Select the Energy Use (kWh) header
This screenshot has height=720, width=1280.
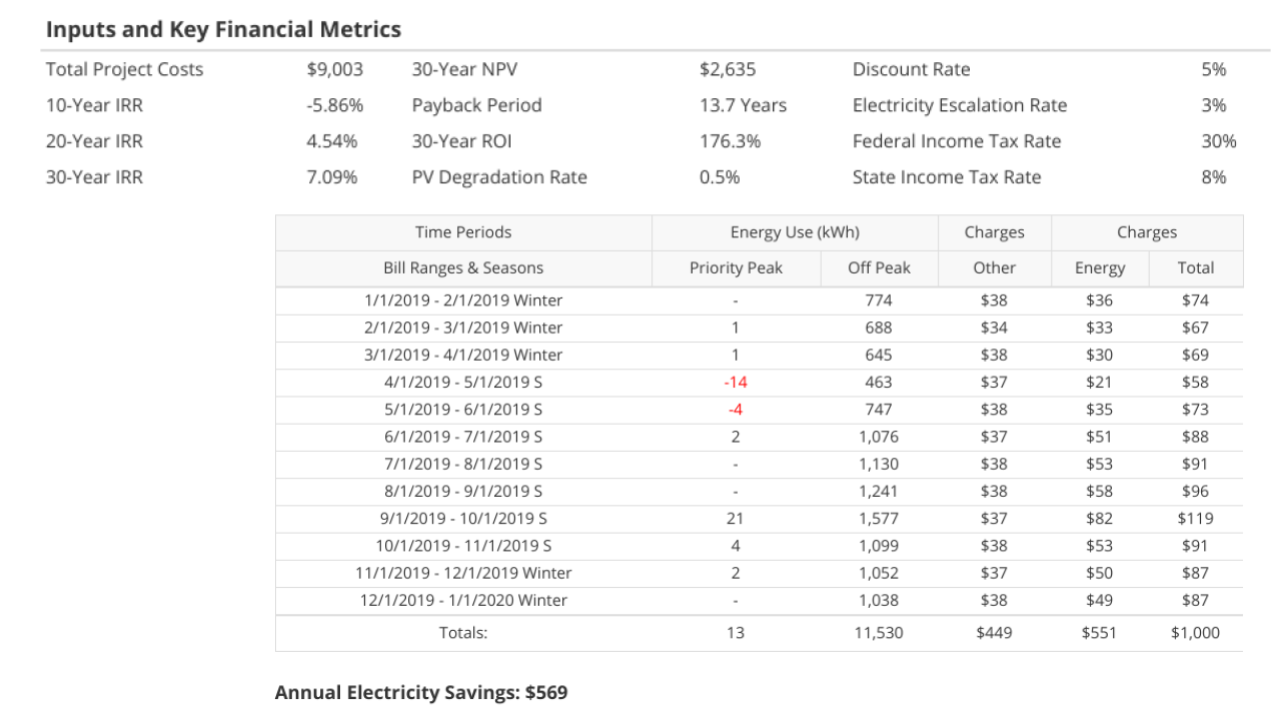794,233
